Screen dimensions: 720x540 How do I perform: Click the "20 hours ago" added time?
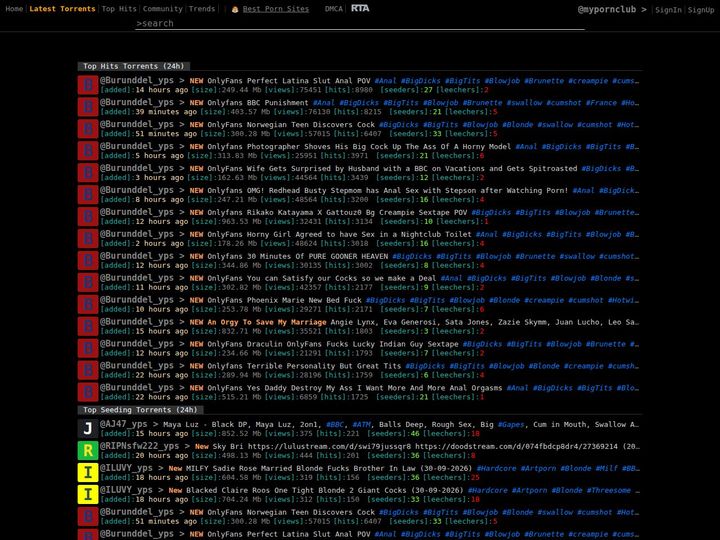coord(162,456)
